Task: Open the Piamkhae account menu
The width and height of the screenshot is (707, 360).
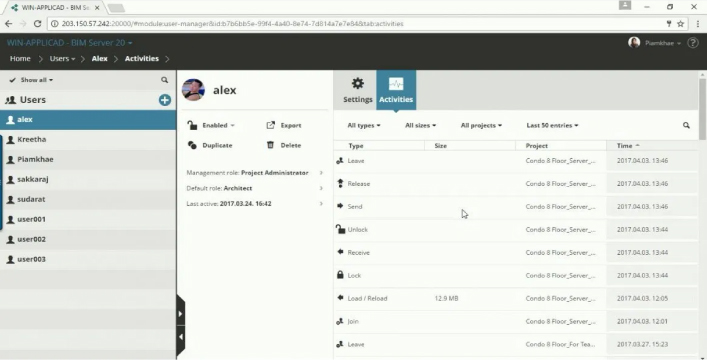Action: (663, 43)
